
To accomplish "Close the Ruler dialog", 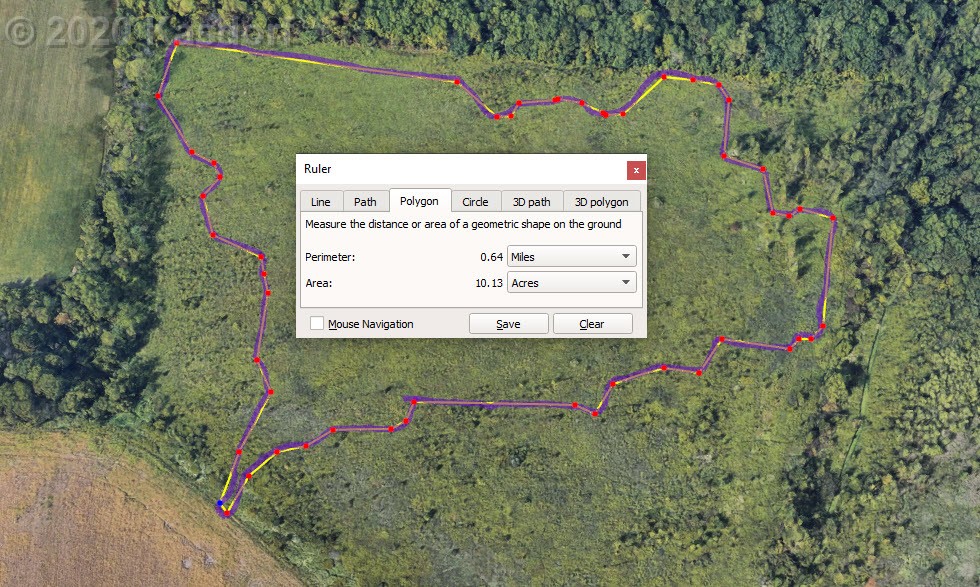I will [636, 170].
